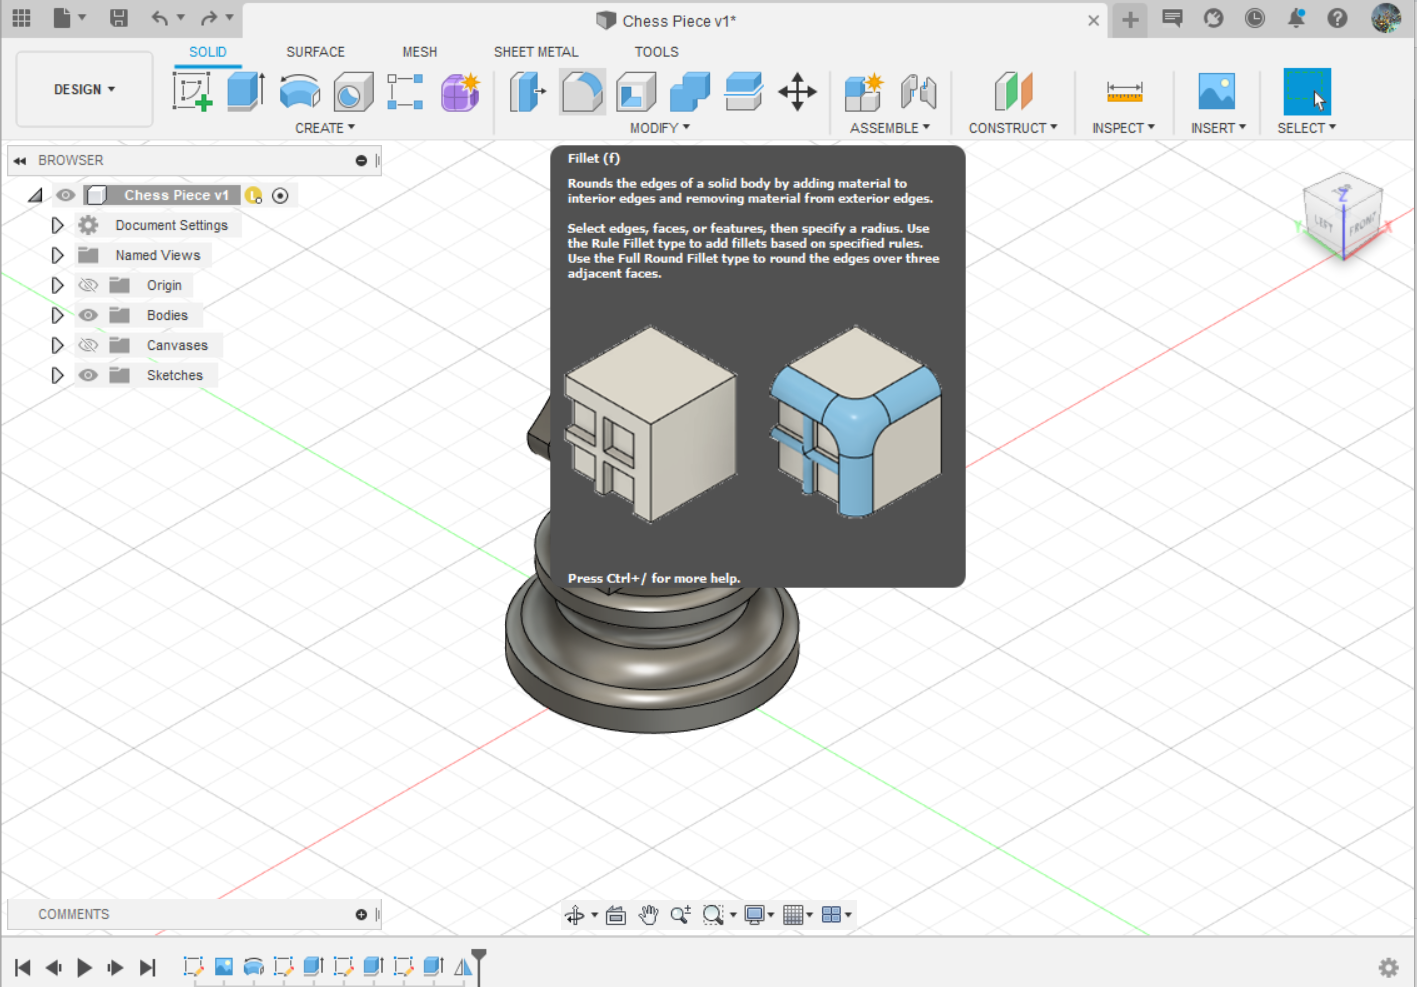Switch to the SHEET METAL tab

(536, 52)
